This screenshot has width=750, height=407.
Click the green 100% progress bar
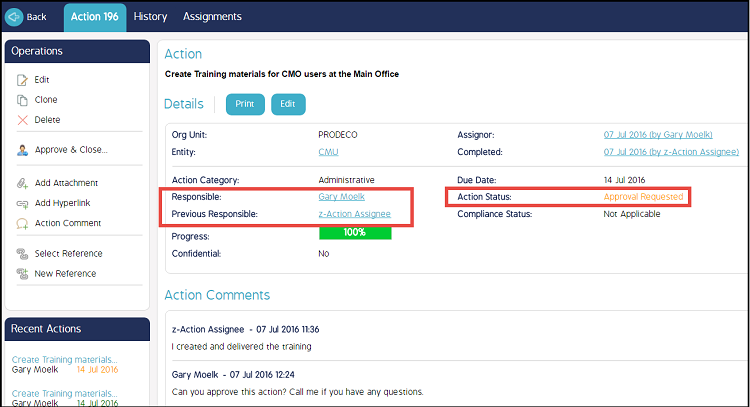point(355,233)
